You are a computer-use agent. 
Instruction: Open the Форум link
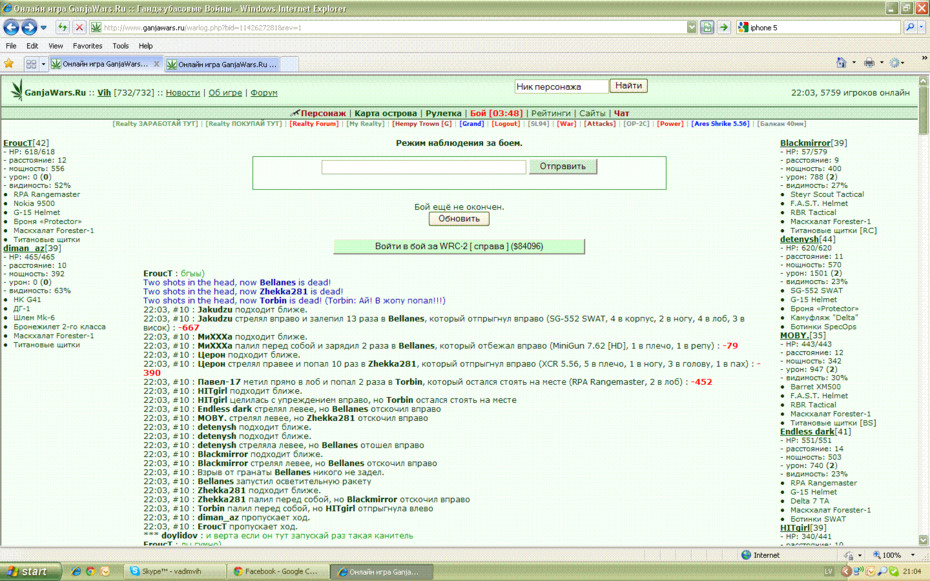click(264, 92)
